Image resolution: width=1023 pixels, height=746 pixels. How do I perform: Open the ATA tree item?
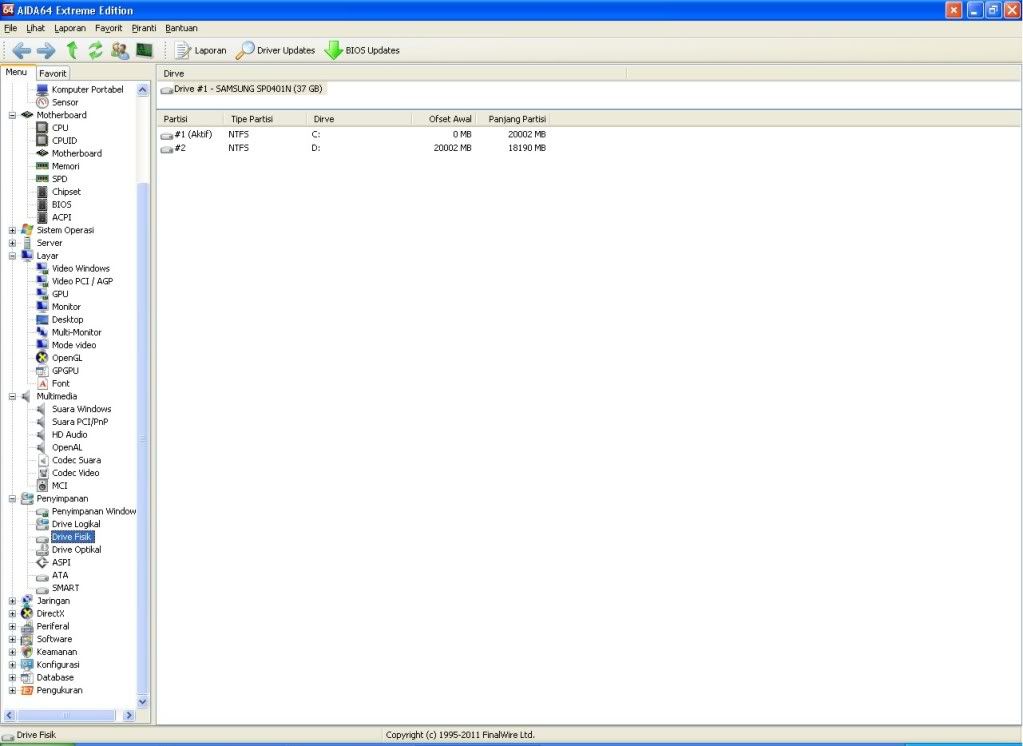click(60, 576)
